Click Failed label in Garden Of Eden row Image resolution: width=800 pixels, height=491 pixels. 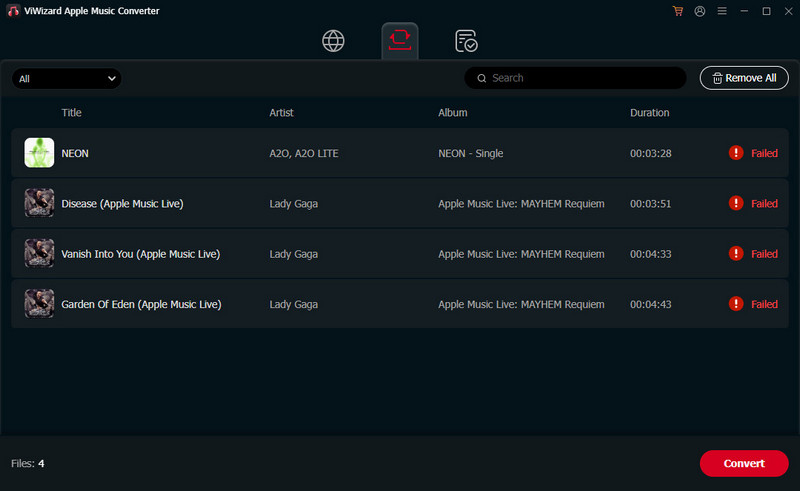(x=764, y=304)
